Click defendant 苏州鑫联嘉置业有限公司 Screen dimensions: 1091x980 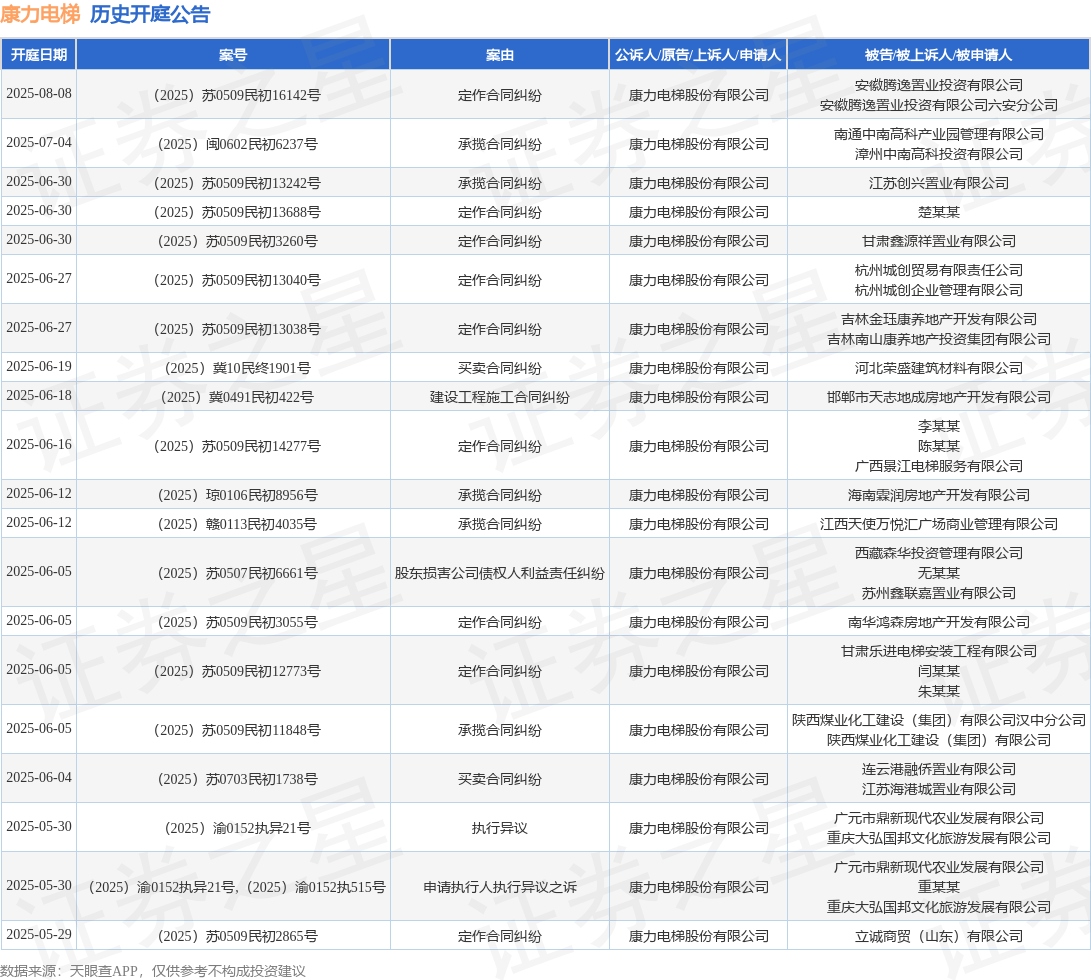[x=939, y=594]
